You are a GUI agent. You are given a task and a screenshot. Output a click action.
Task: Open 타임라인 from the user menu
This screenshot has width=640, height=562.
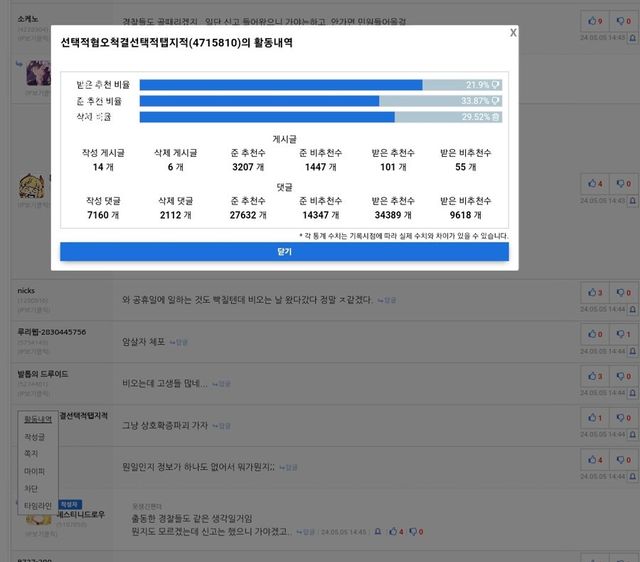(x=37, y=506)
